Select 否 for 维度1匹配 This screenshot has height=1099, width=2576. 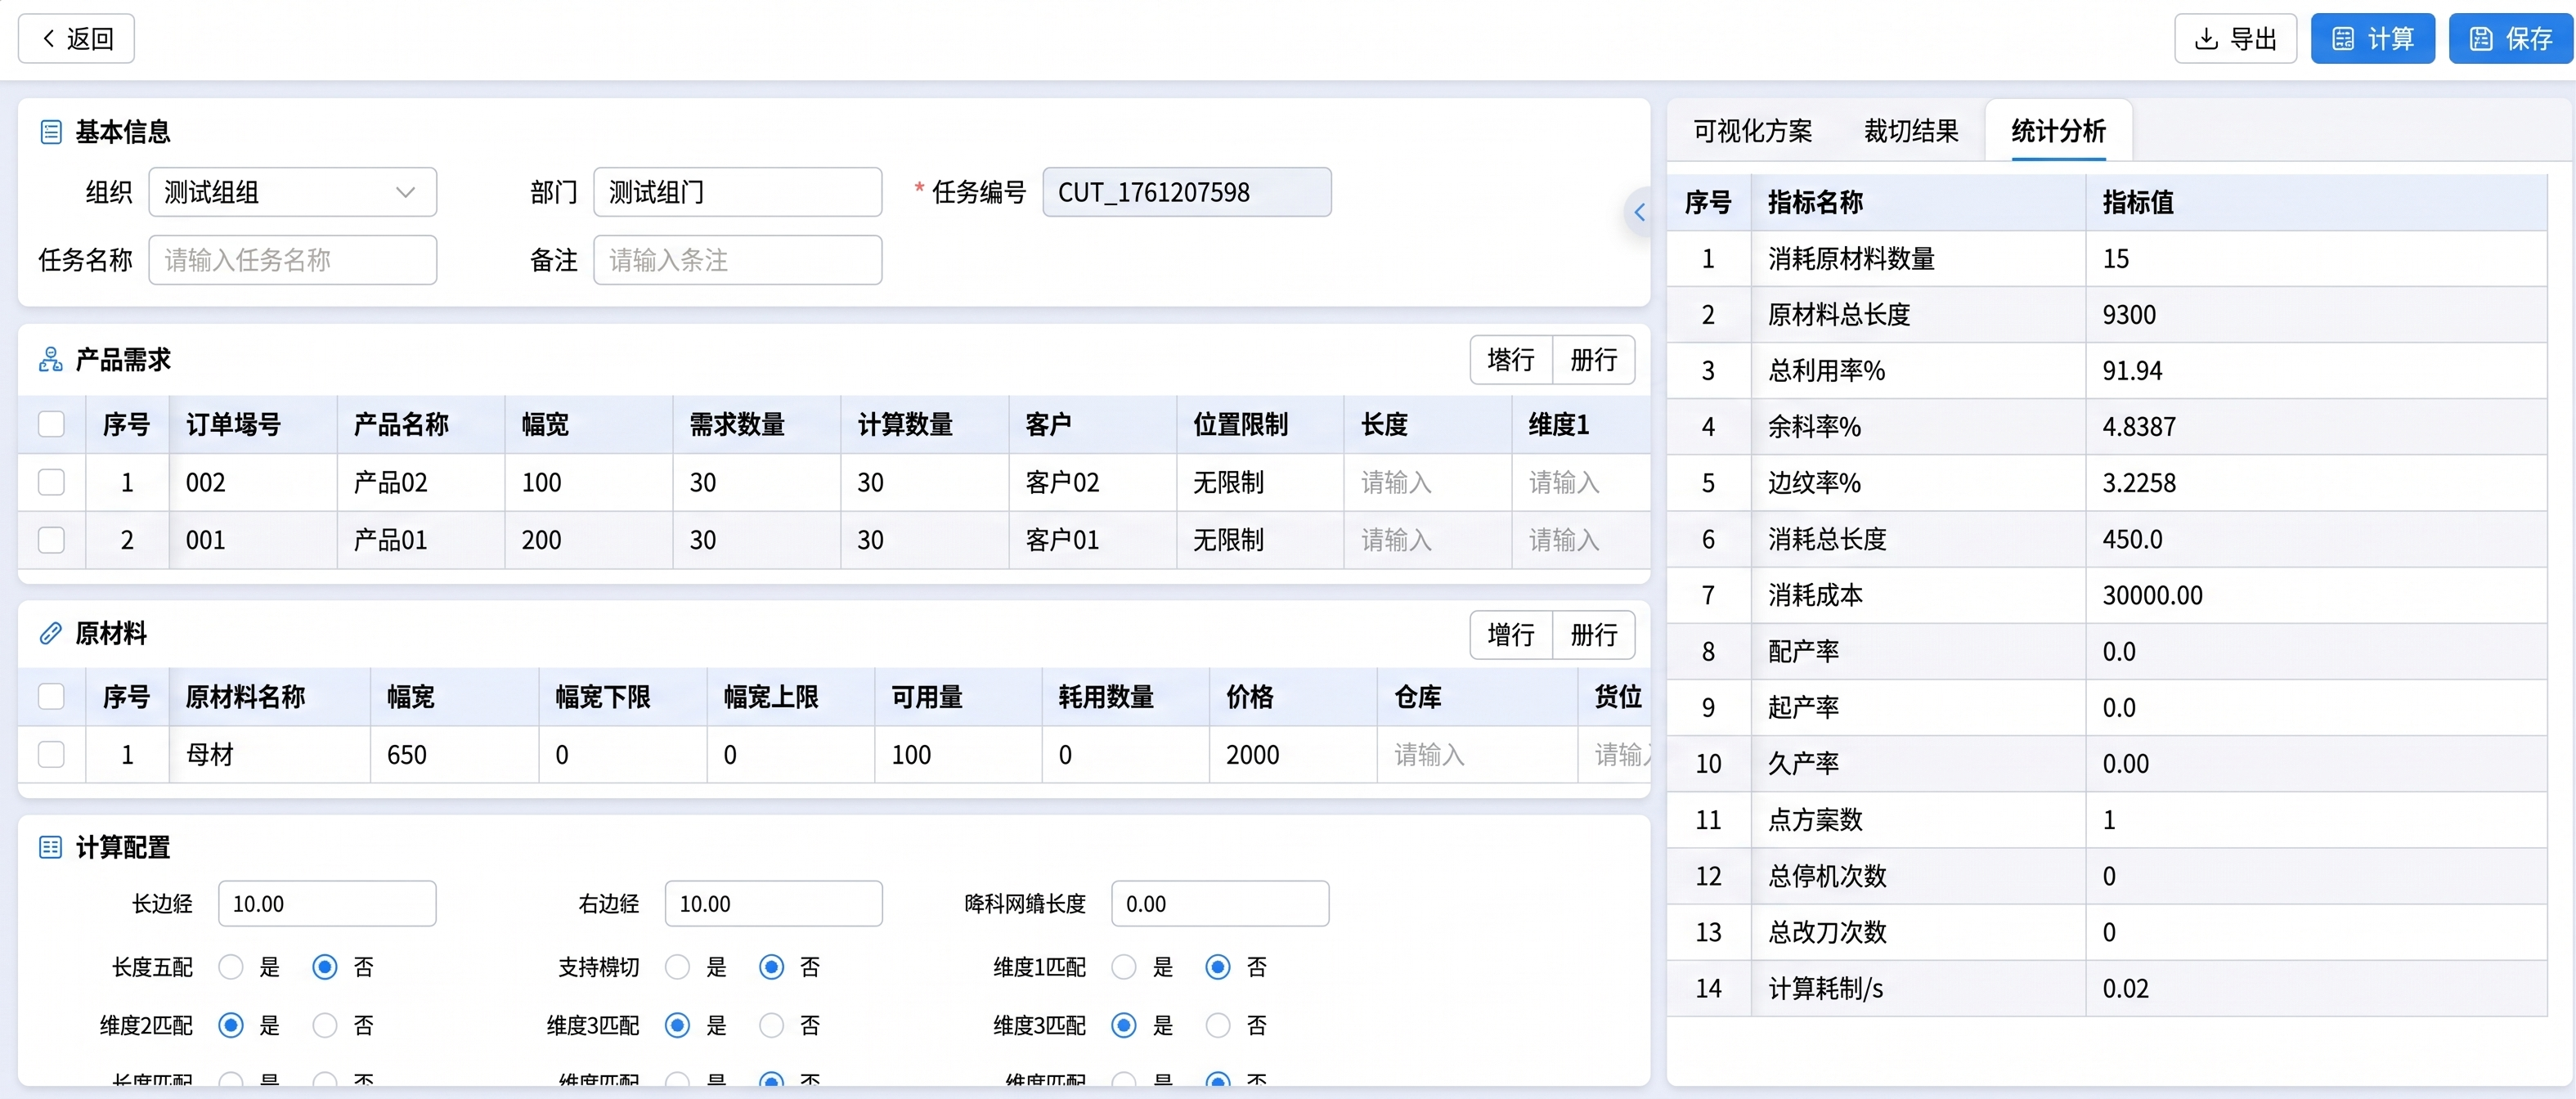tap(1218, 967)
